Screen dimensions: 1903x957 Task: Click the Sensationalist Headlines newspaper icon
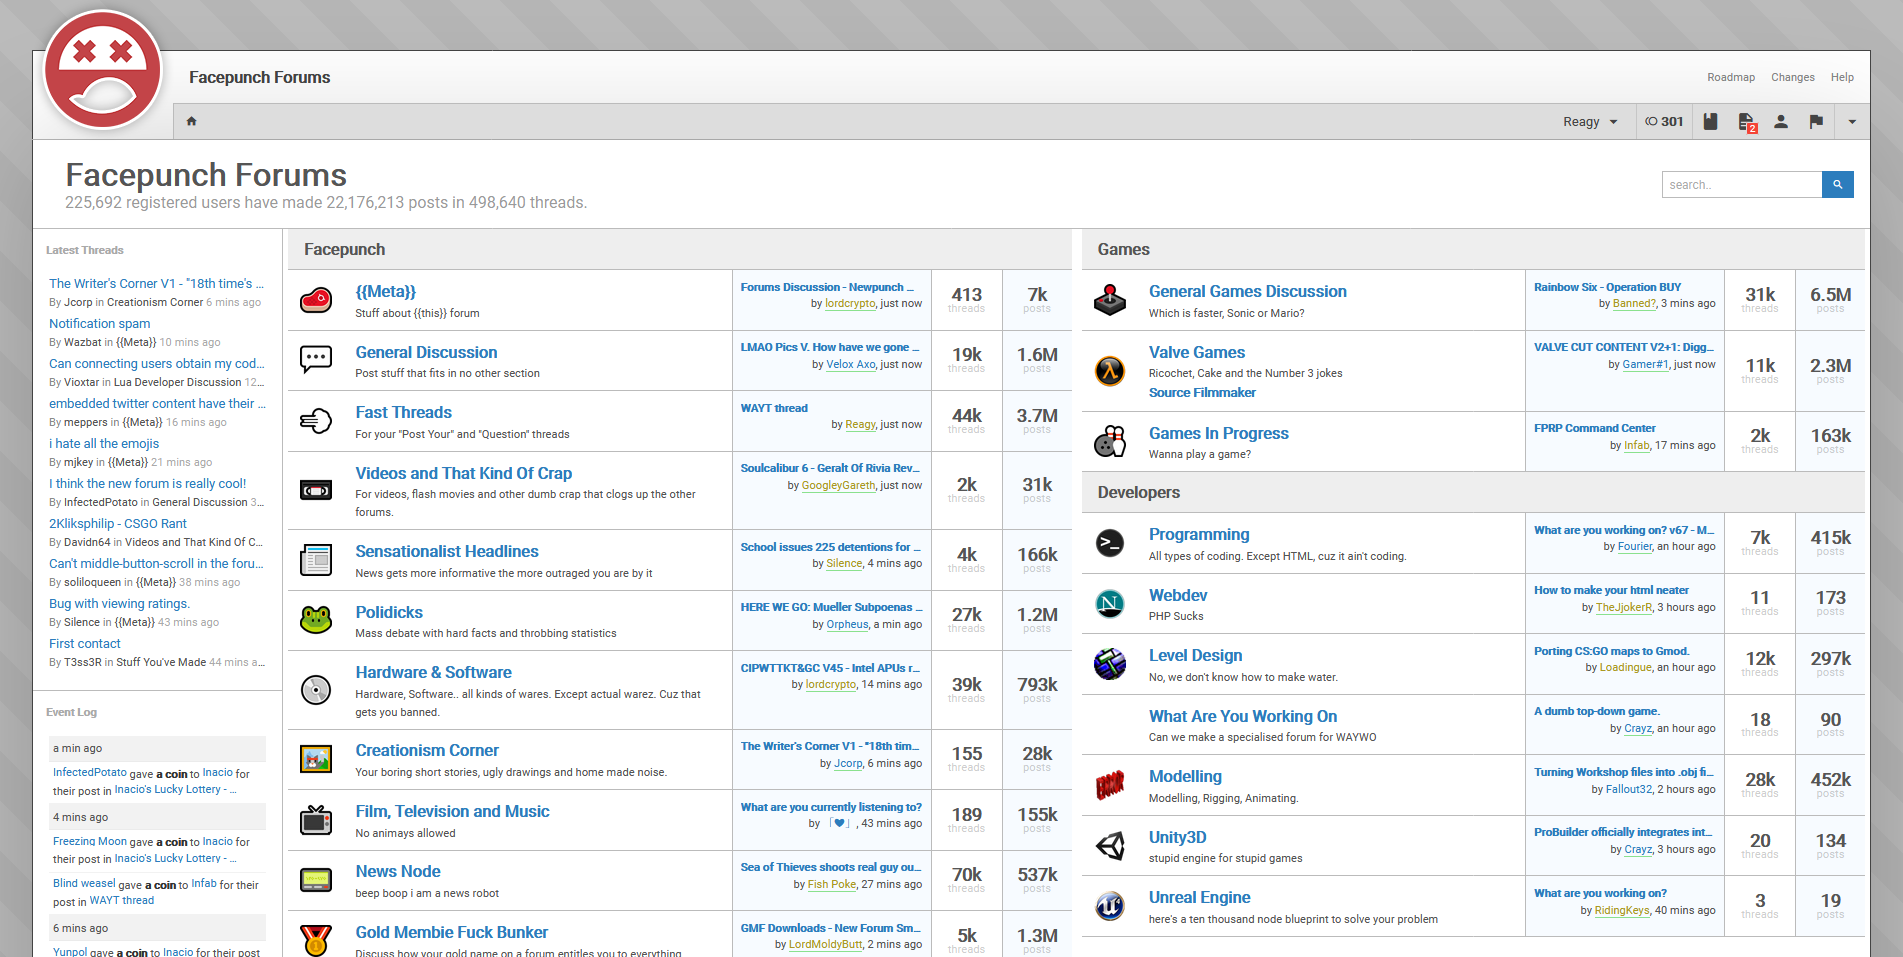pos(316,559)
